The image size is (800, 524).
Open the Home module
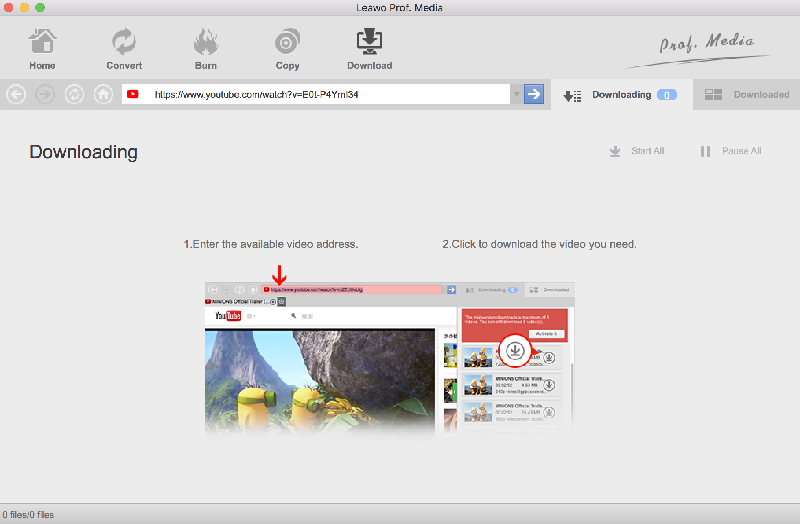42,49
